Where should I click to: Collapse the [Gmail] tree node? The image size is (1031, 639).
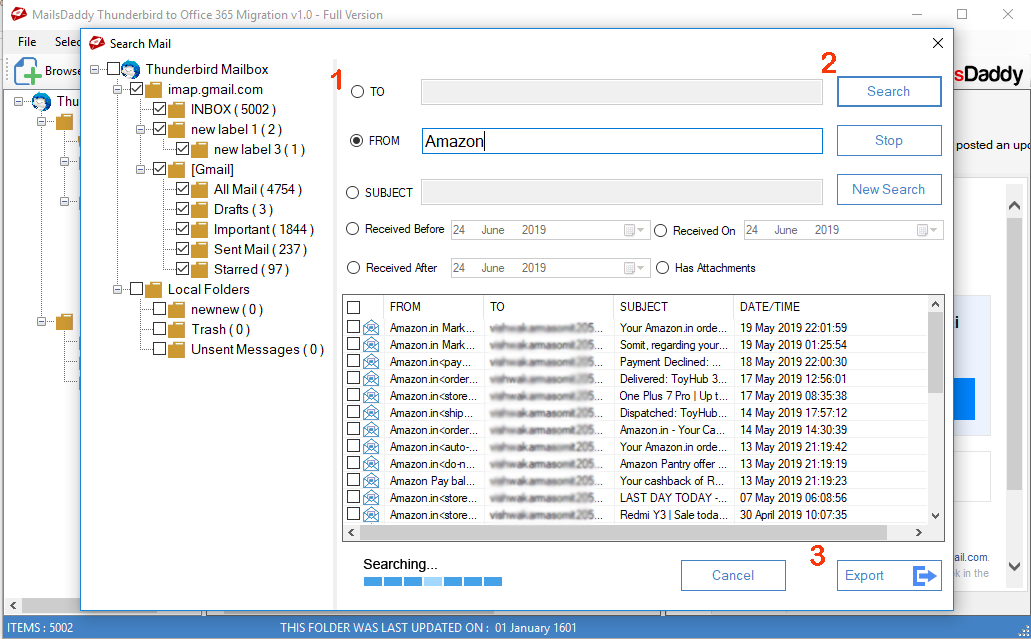coord(140,170)
